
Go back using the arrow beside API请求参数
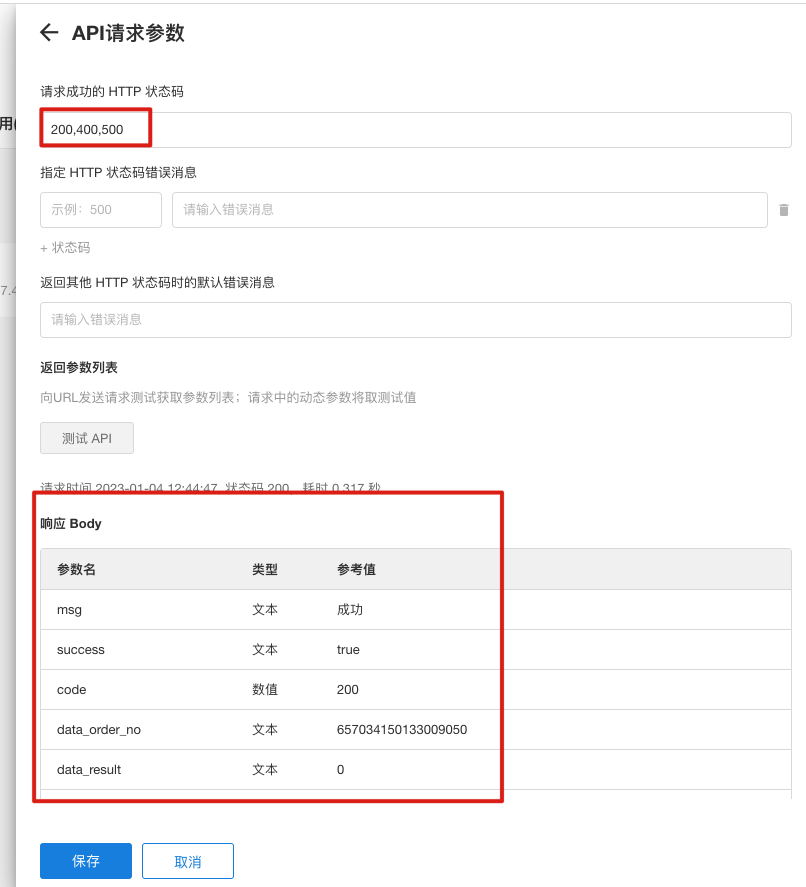tap(49, 32)
